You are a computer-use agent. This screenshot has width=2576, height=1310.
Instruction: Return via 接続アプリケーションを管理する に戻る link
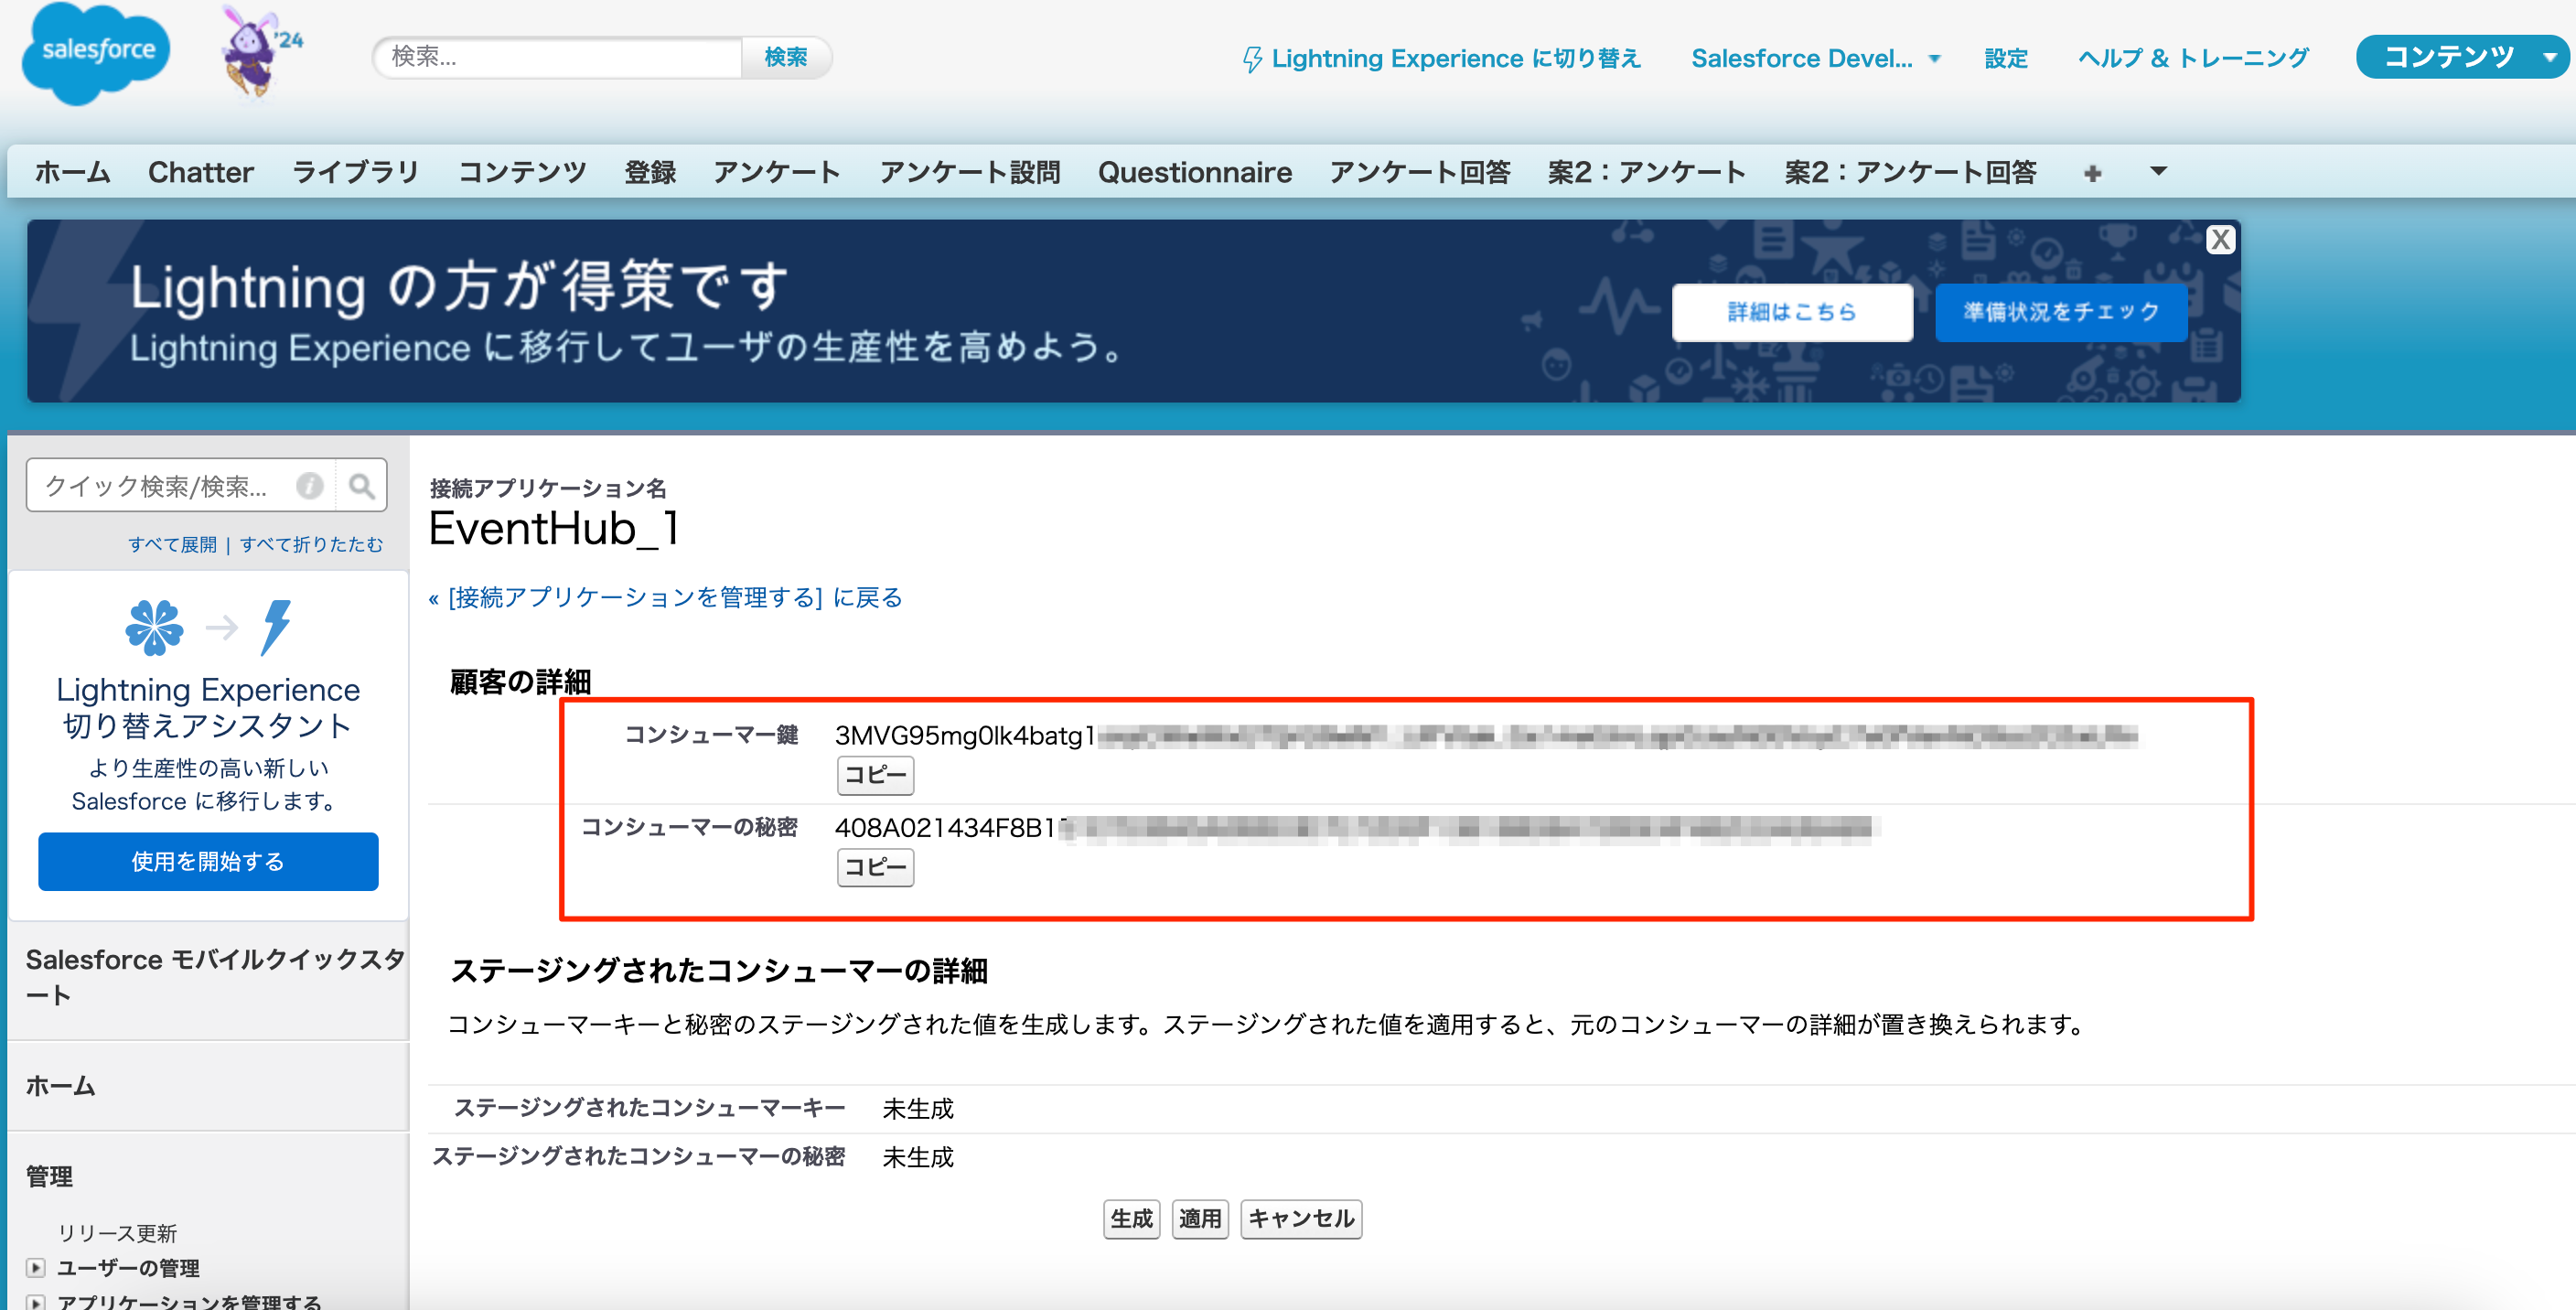(666, 597)
